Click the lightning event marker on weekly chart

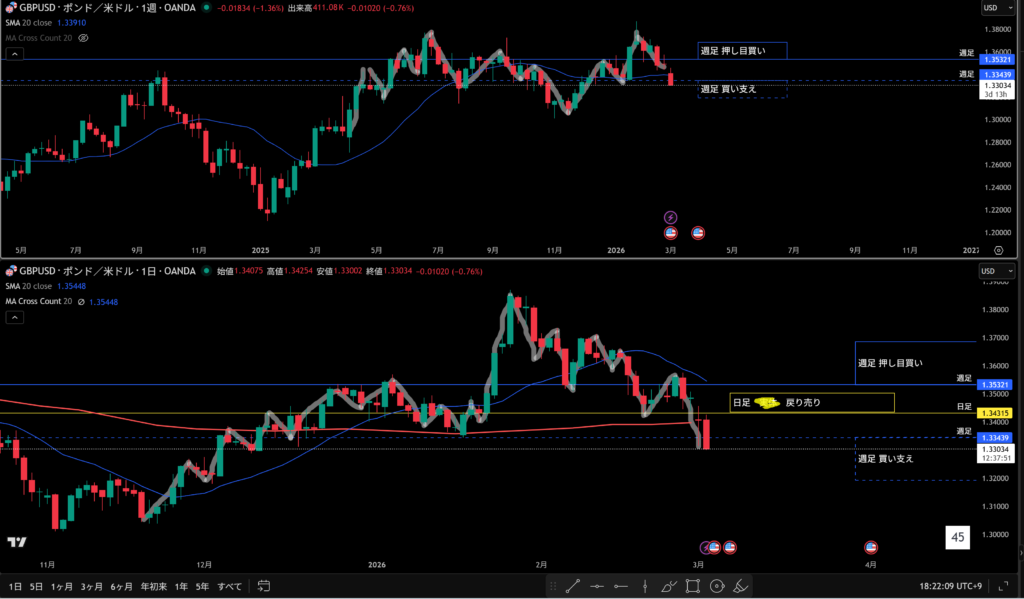point(671,217)
